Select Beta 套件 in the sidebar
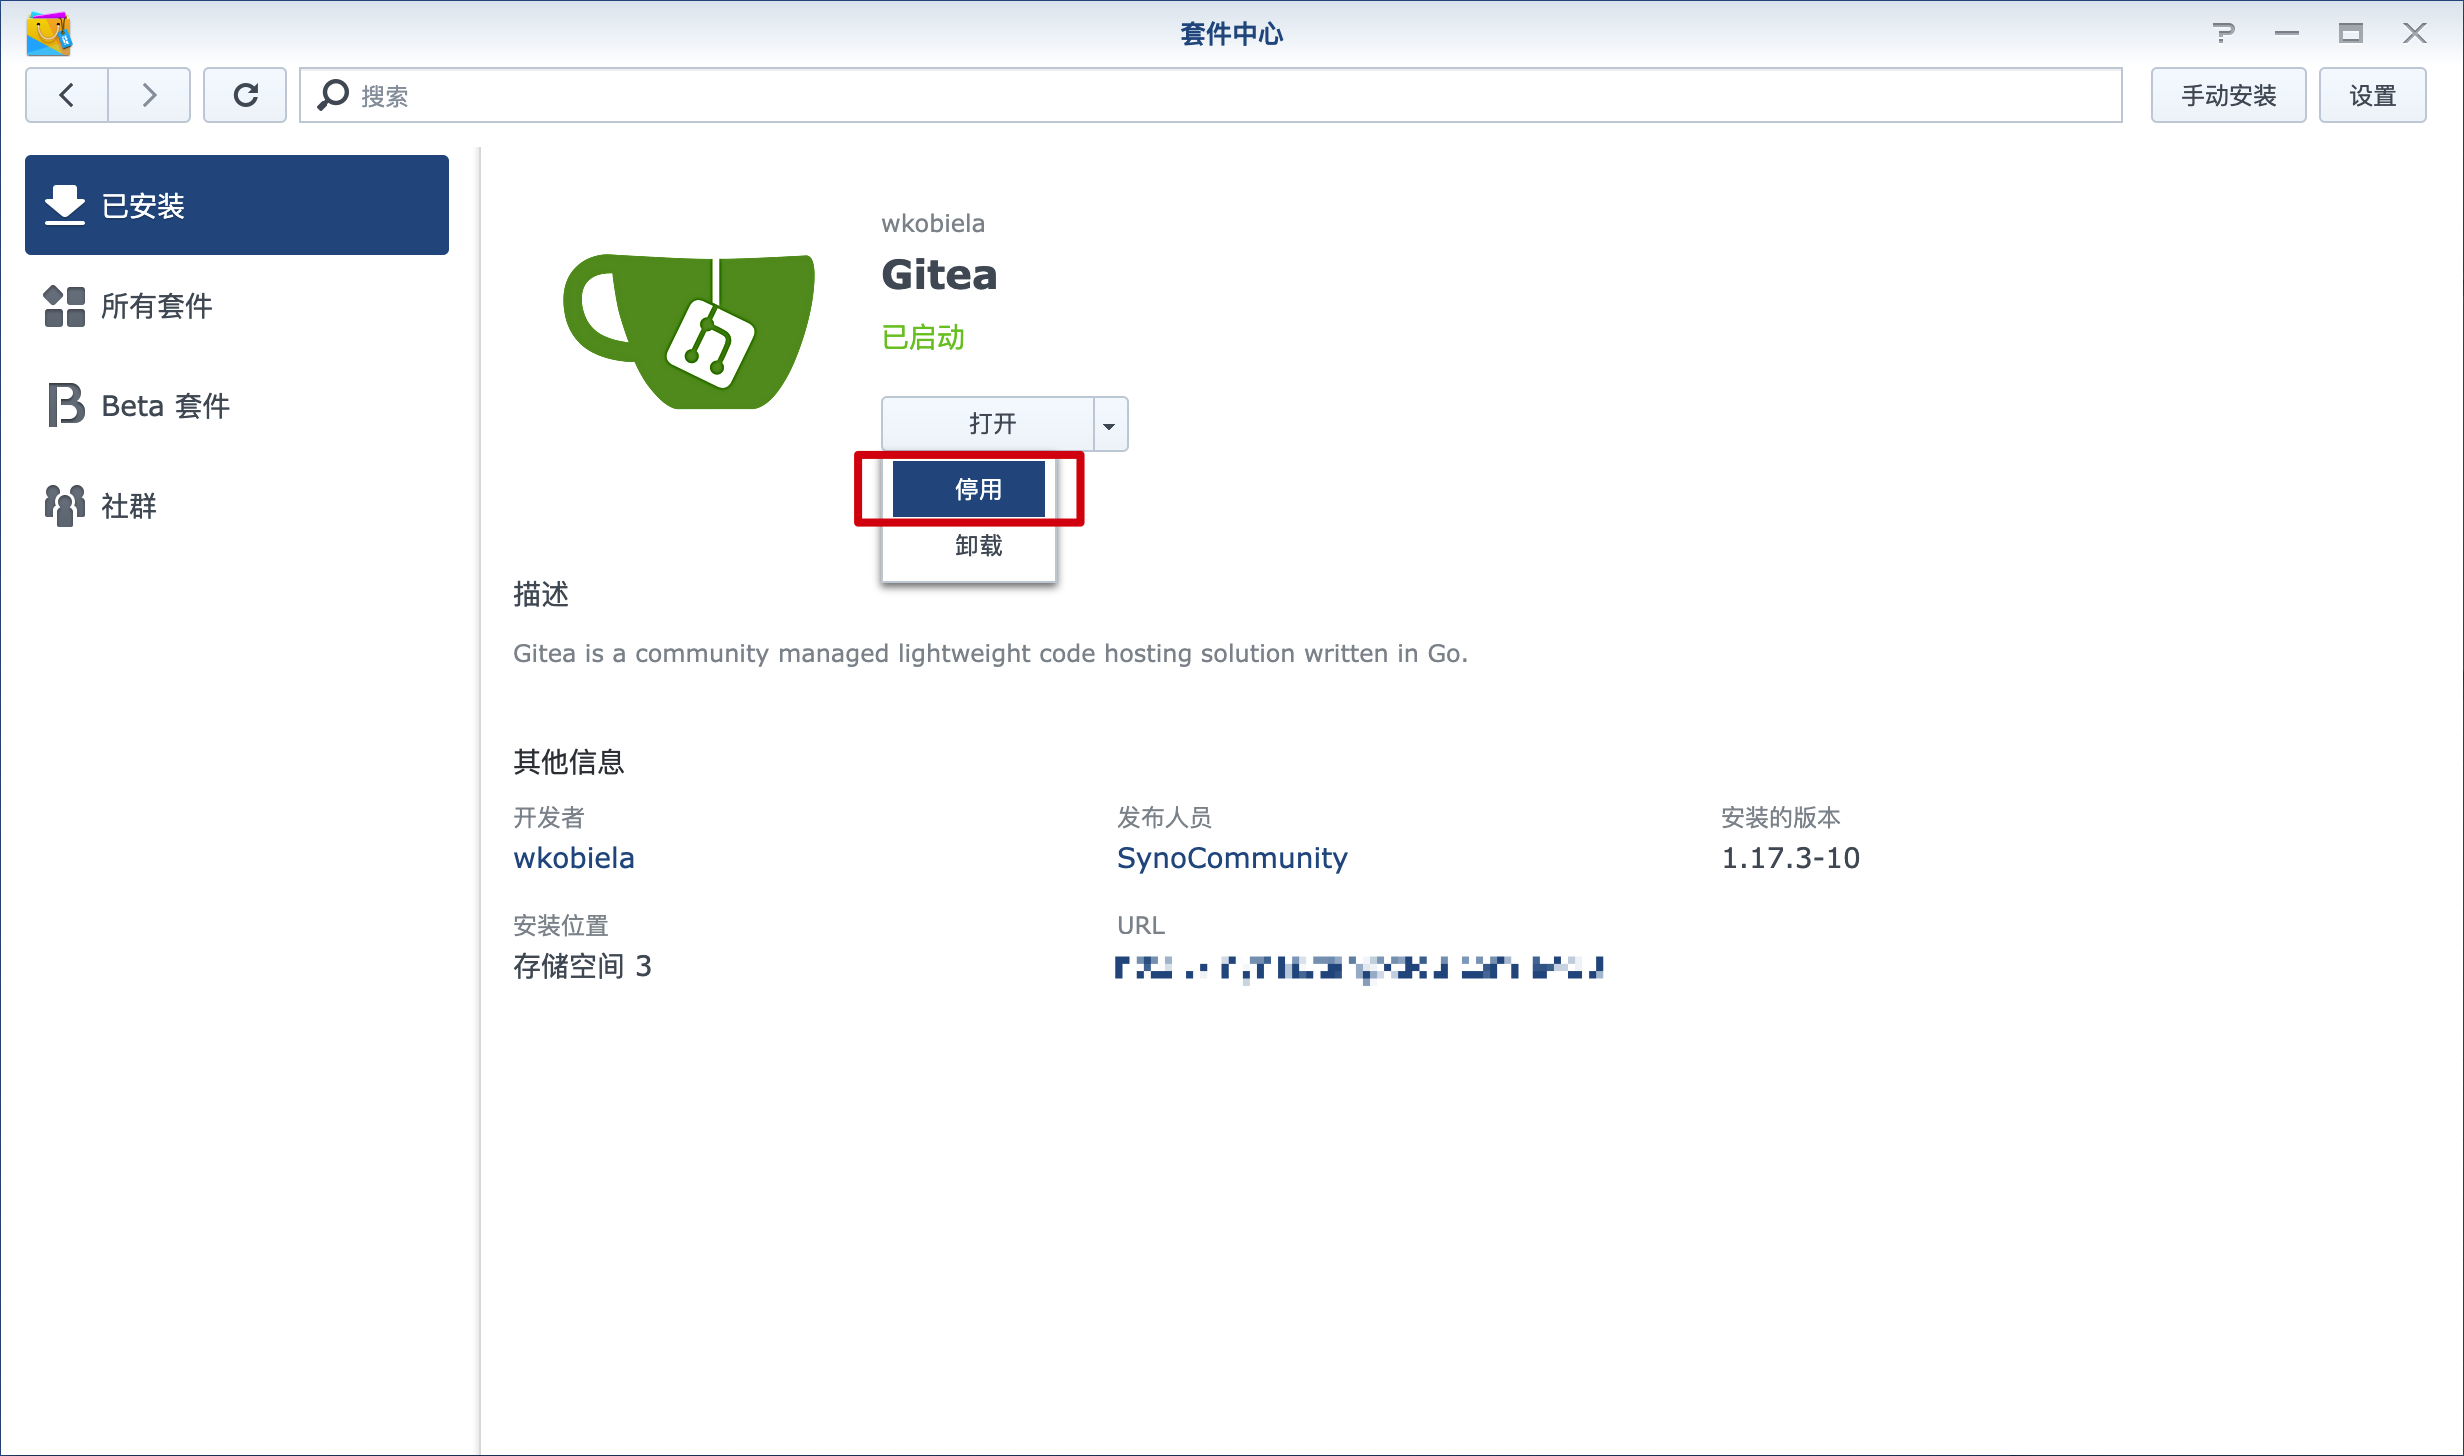 237,406
